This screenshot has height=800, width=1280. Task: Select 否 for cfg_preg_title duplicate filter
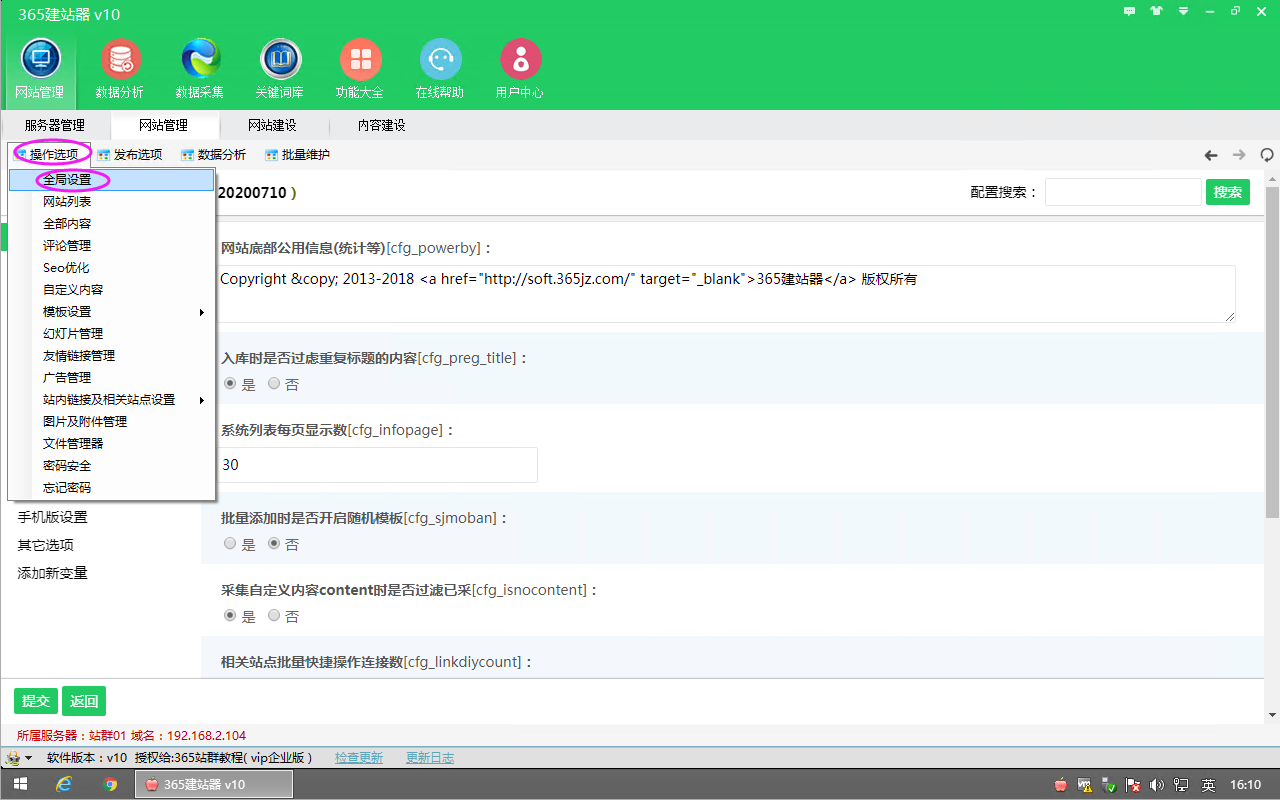pyautogui.click(x=274, y=384)
